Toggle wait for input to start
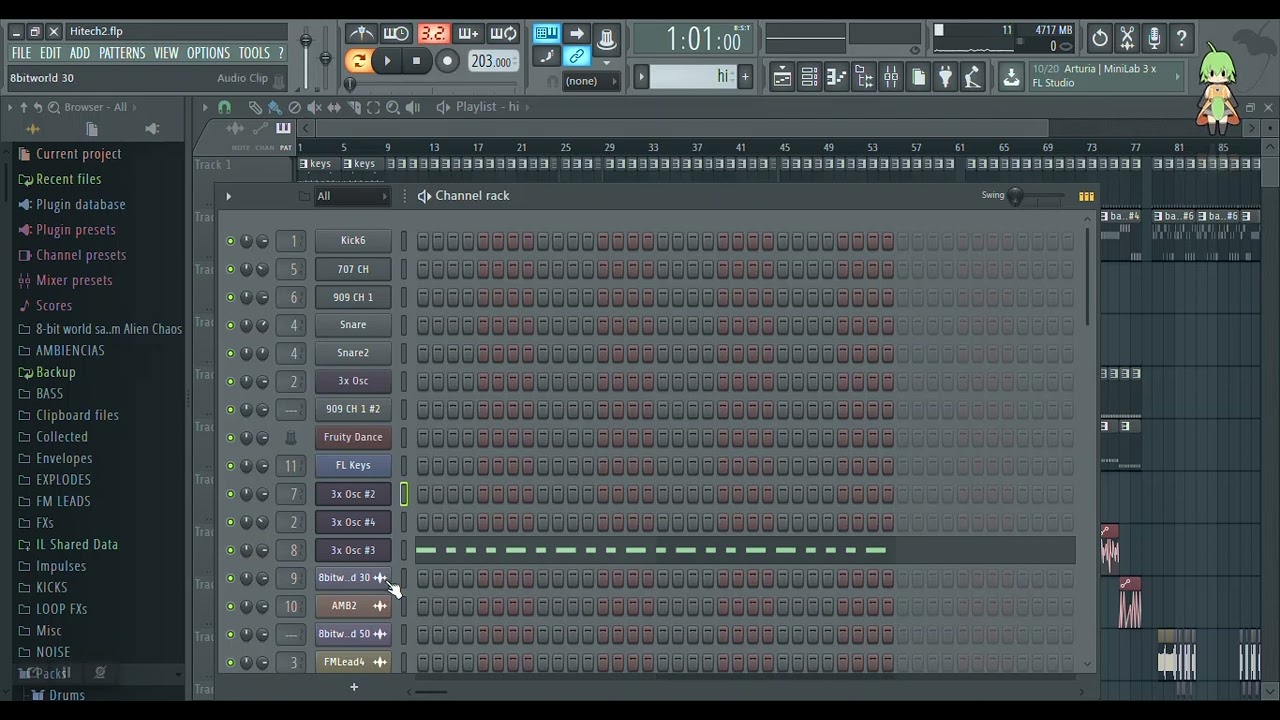The width and height of the screenshot is (1280, 720). 396,34
